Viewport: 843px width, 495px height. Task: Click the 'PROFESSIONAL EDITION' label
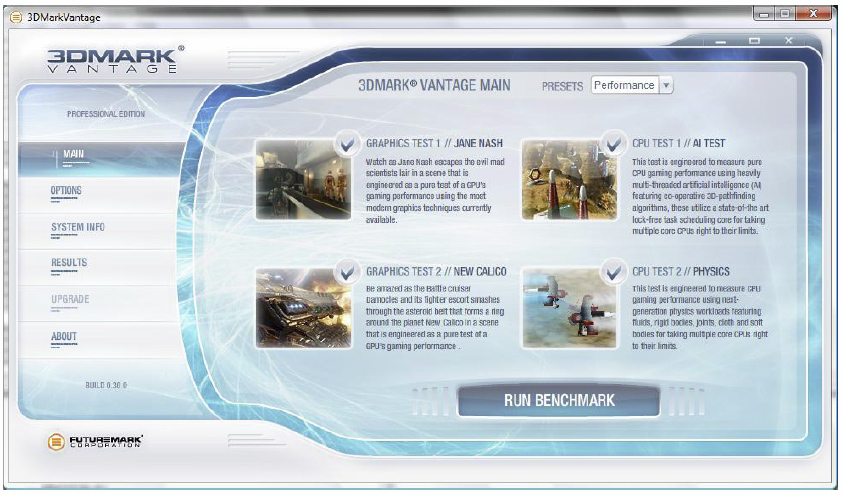coord(106,114)
